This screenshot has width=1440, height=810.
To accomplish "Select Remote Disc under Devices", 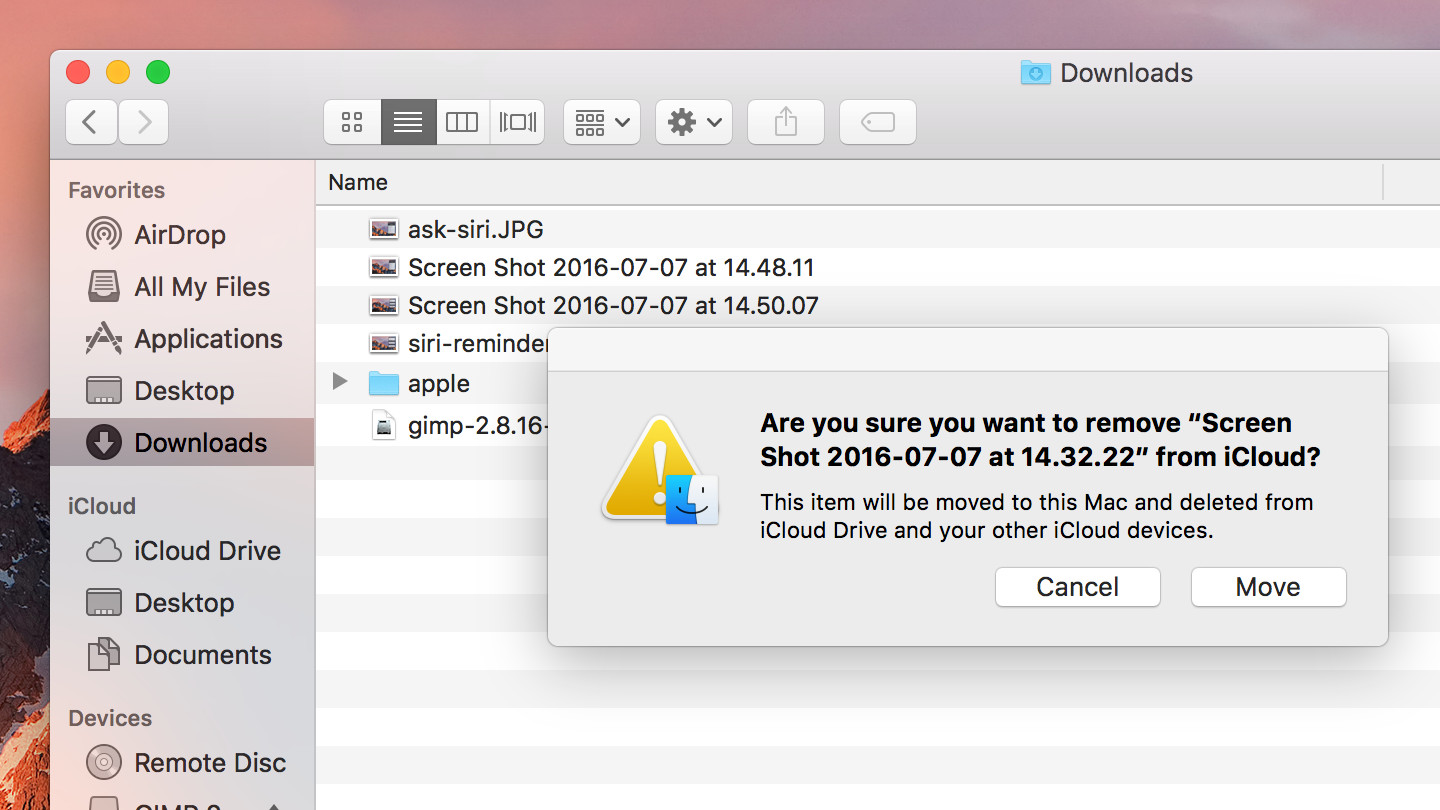I will click(x=181, y=763).
